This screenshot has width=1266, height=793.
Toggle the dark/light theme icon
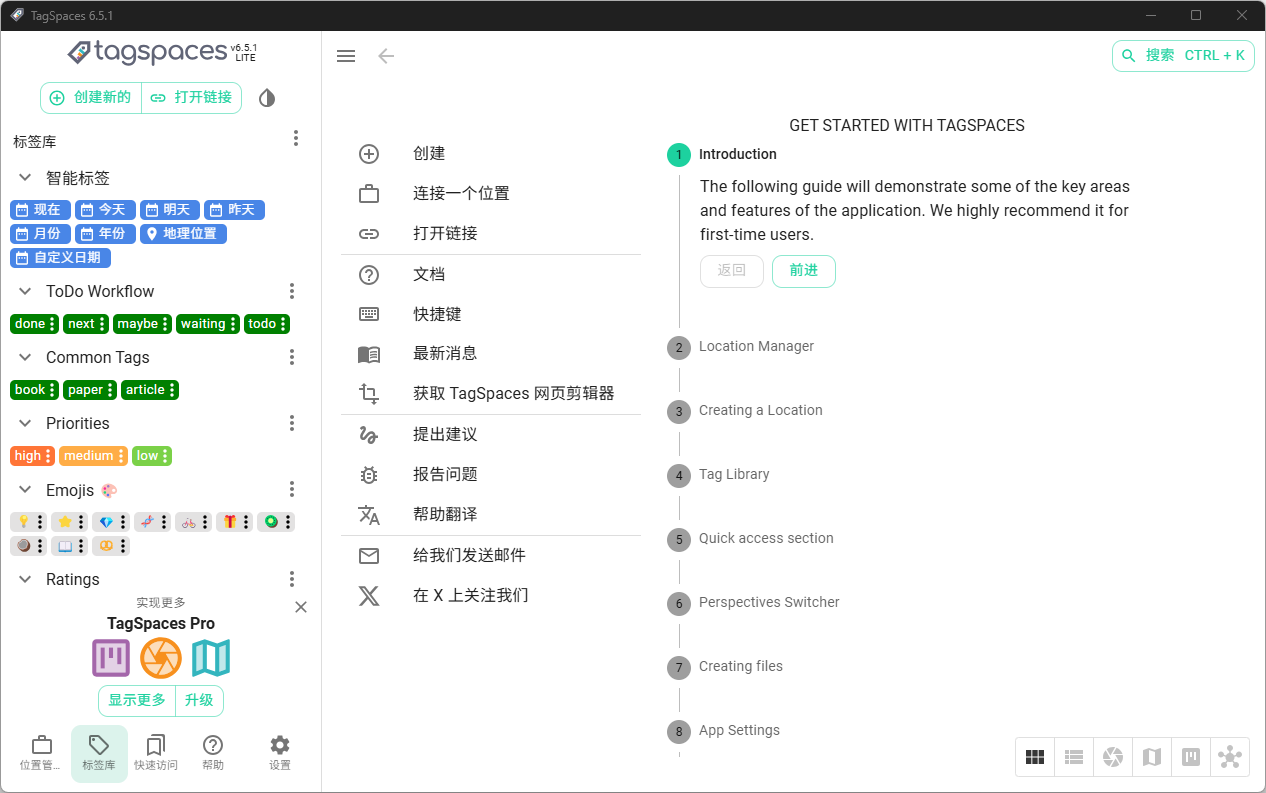click(x=266, y=98)
